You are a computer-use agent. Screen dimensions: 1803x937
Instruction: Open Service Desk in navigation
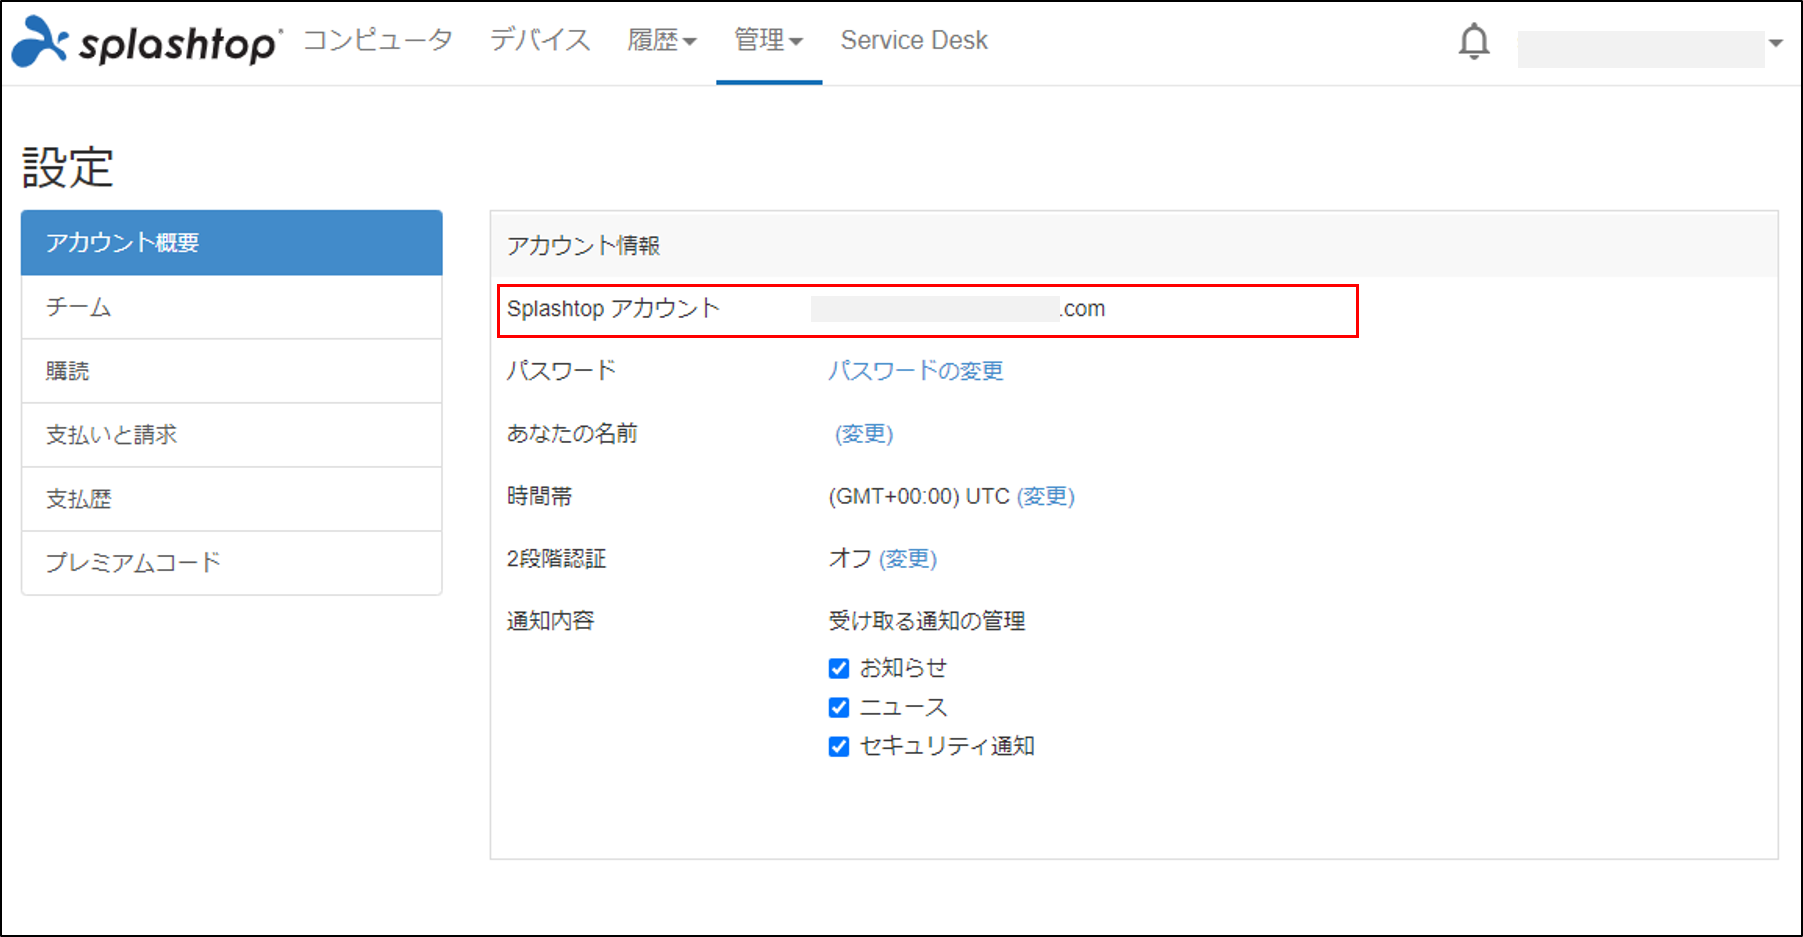click(x=913, y=41)
